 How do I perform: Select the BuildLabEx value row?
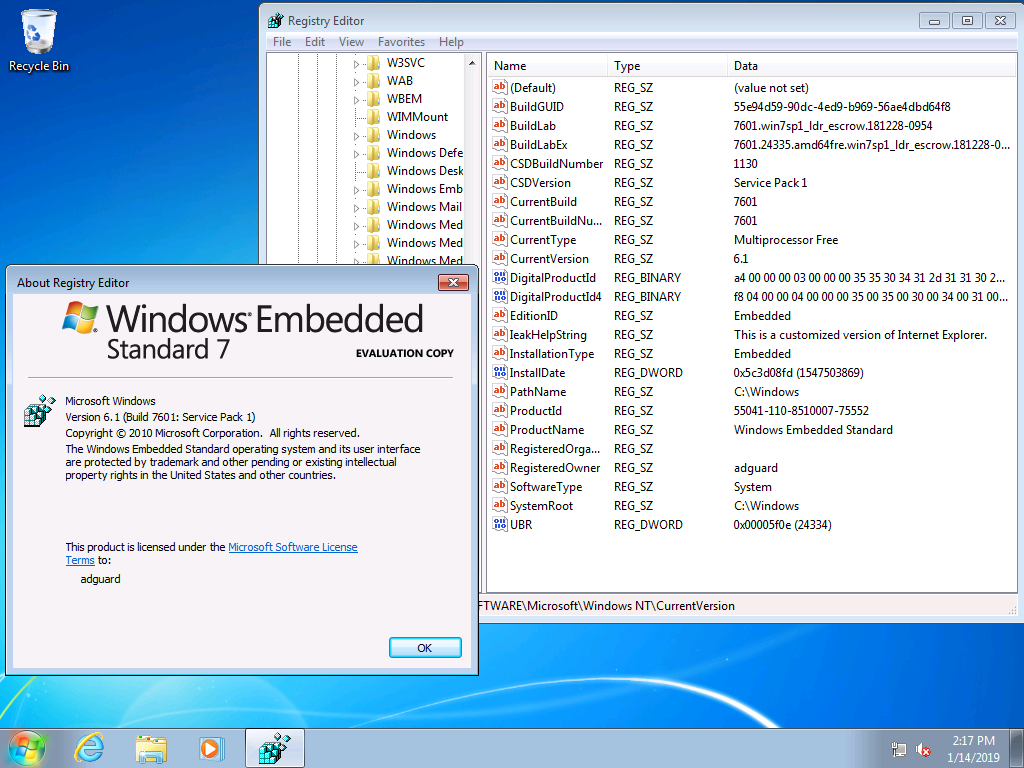point(752,144)
